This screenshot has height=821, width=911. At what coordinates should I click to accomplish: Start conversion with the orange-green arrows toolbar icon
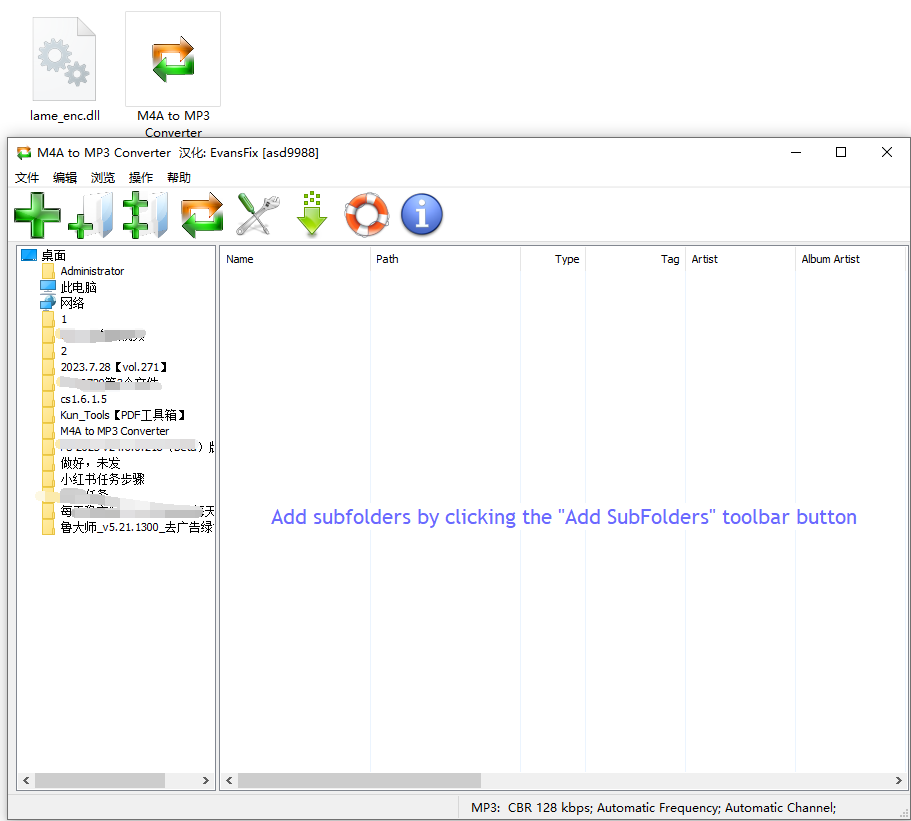click(x=202, y=215)
